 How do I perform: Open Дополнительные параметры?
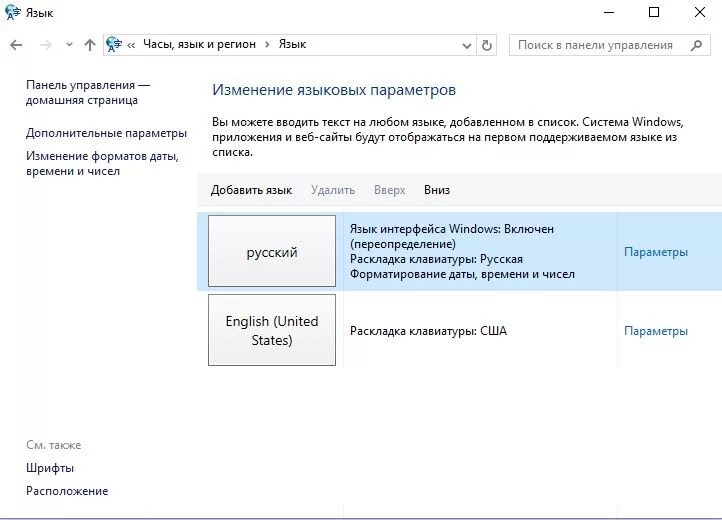tap(106, 133)
